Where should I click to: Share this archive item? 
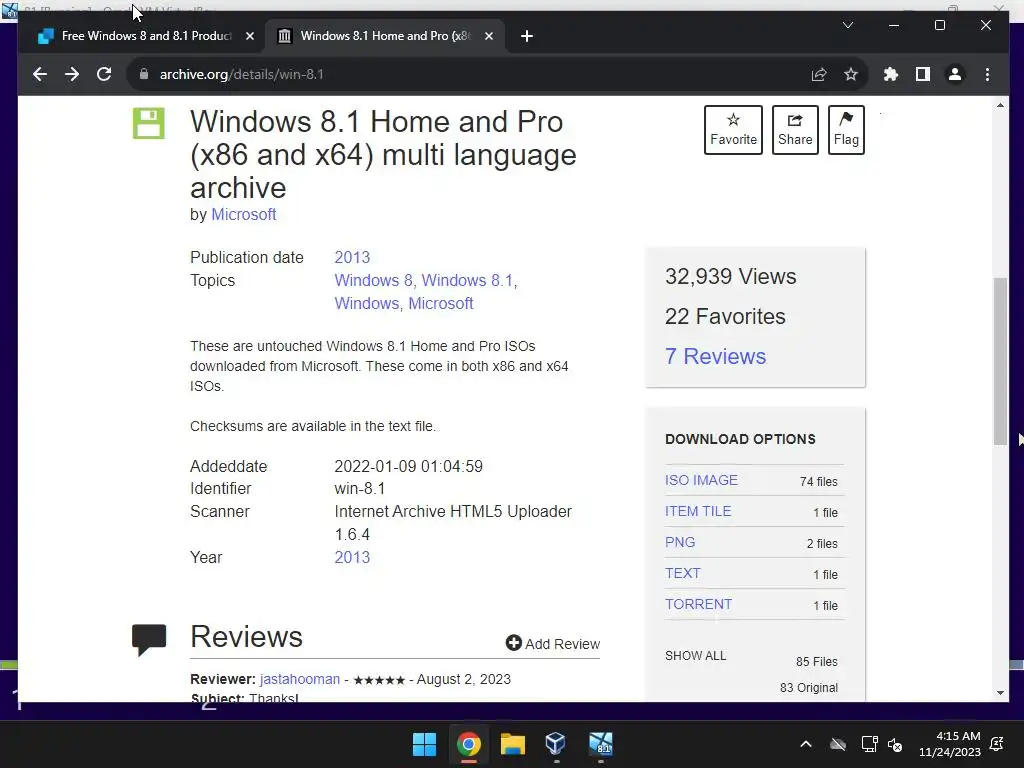click(x=795, y=130)
